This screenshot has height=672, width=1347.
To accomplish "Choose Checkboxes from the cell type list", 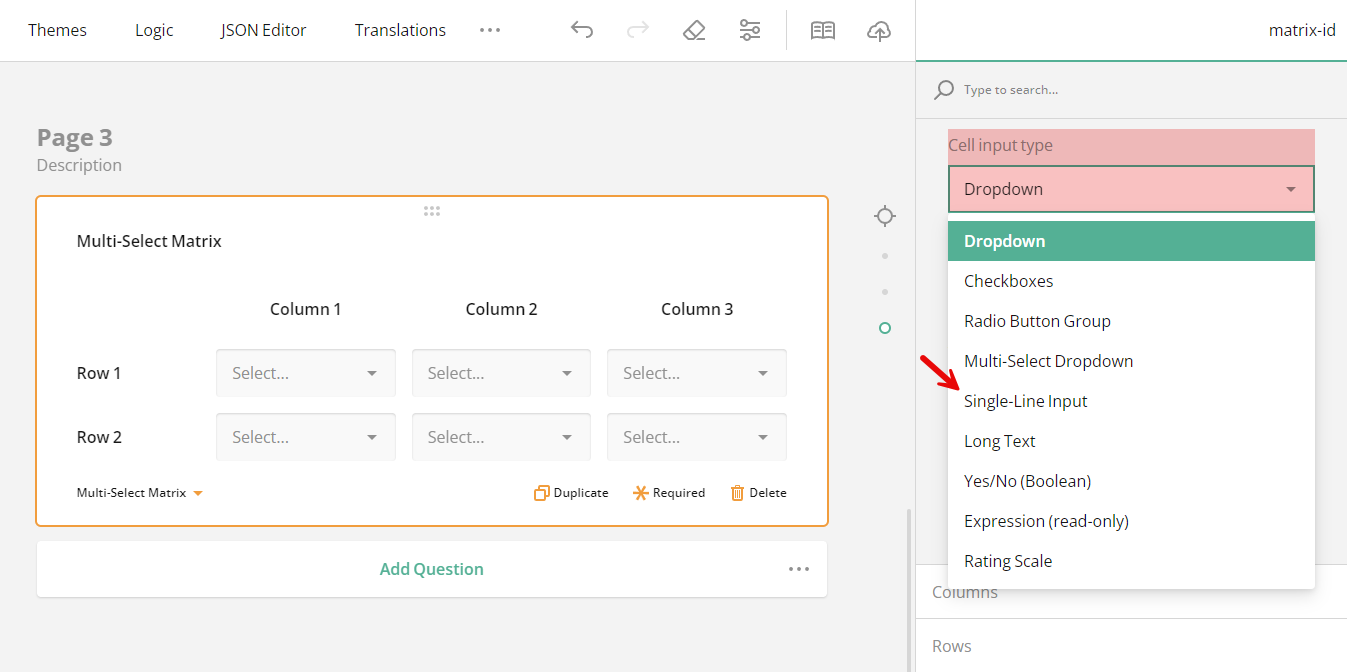I will pyautogui.click(x=1008, y=280).
